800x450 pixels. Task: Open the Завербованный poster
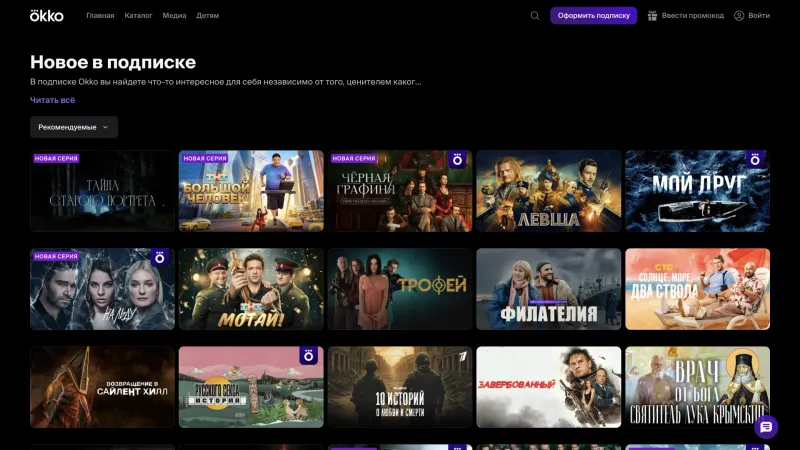548,387
